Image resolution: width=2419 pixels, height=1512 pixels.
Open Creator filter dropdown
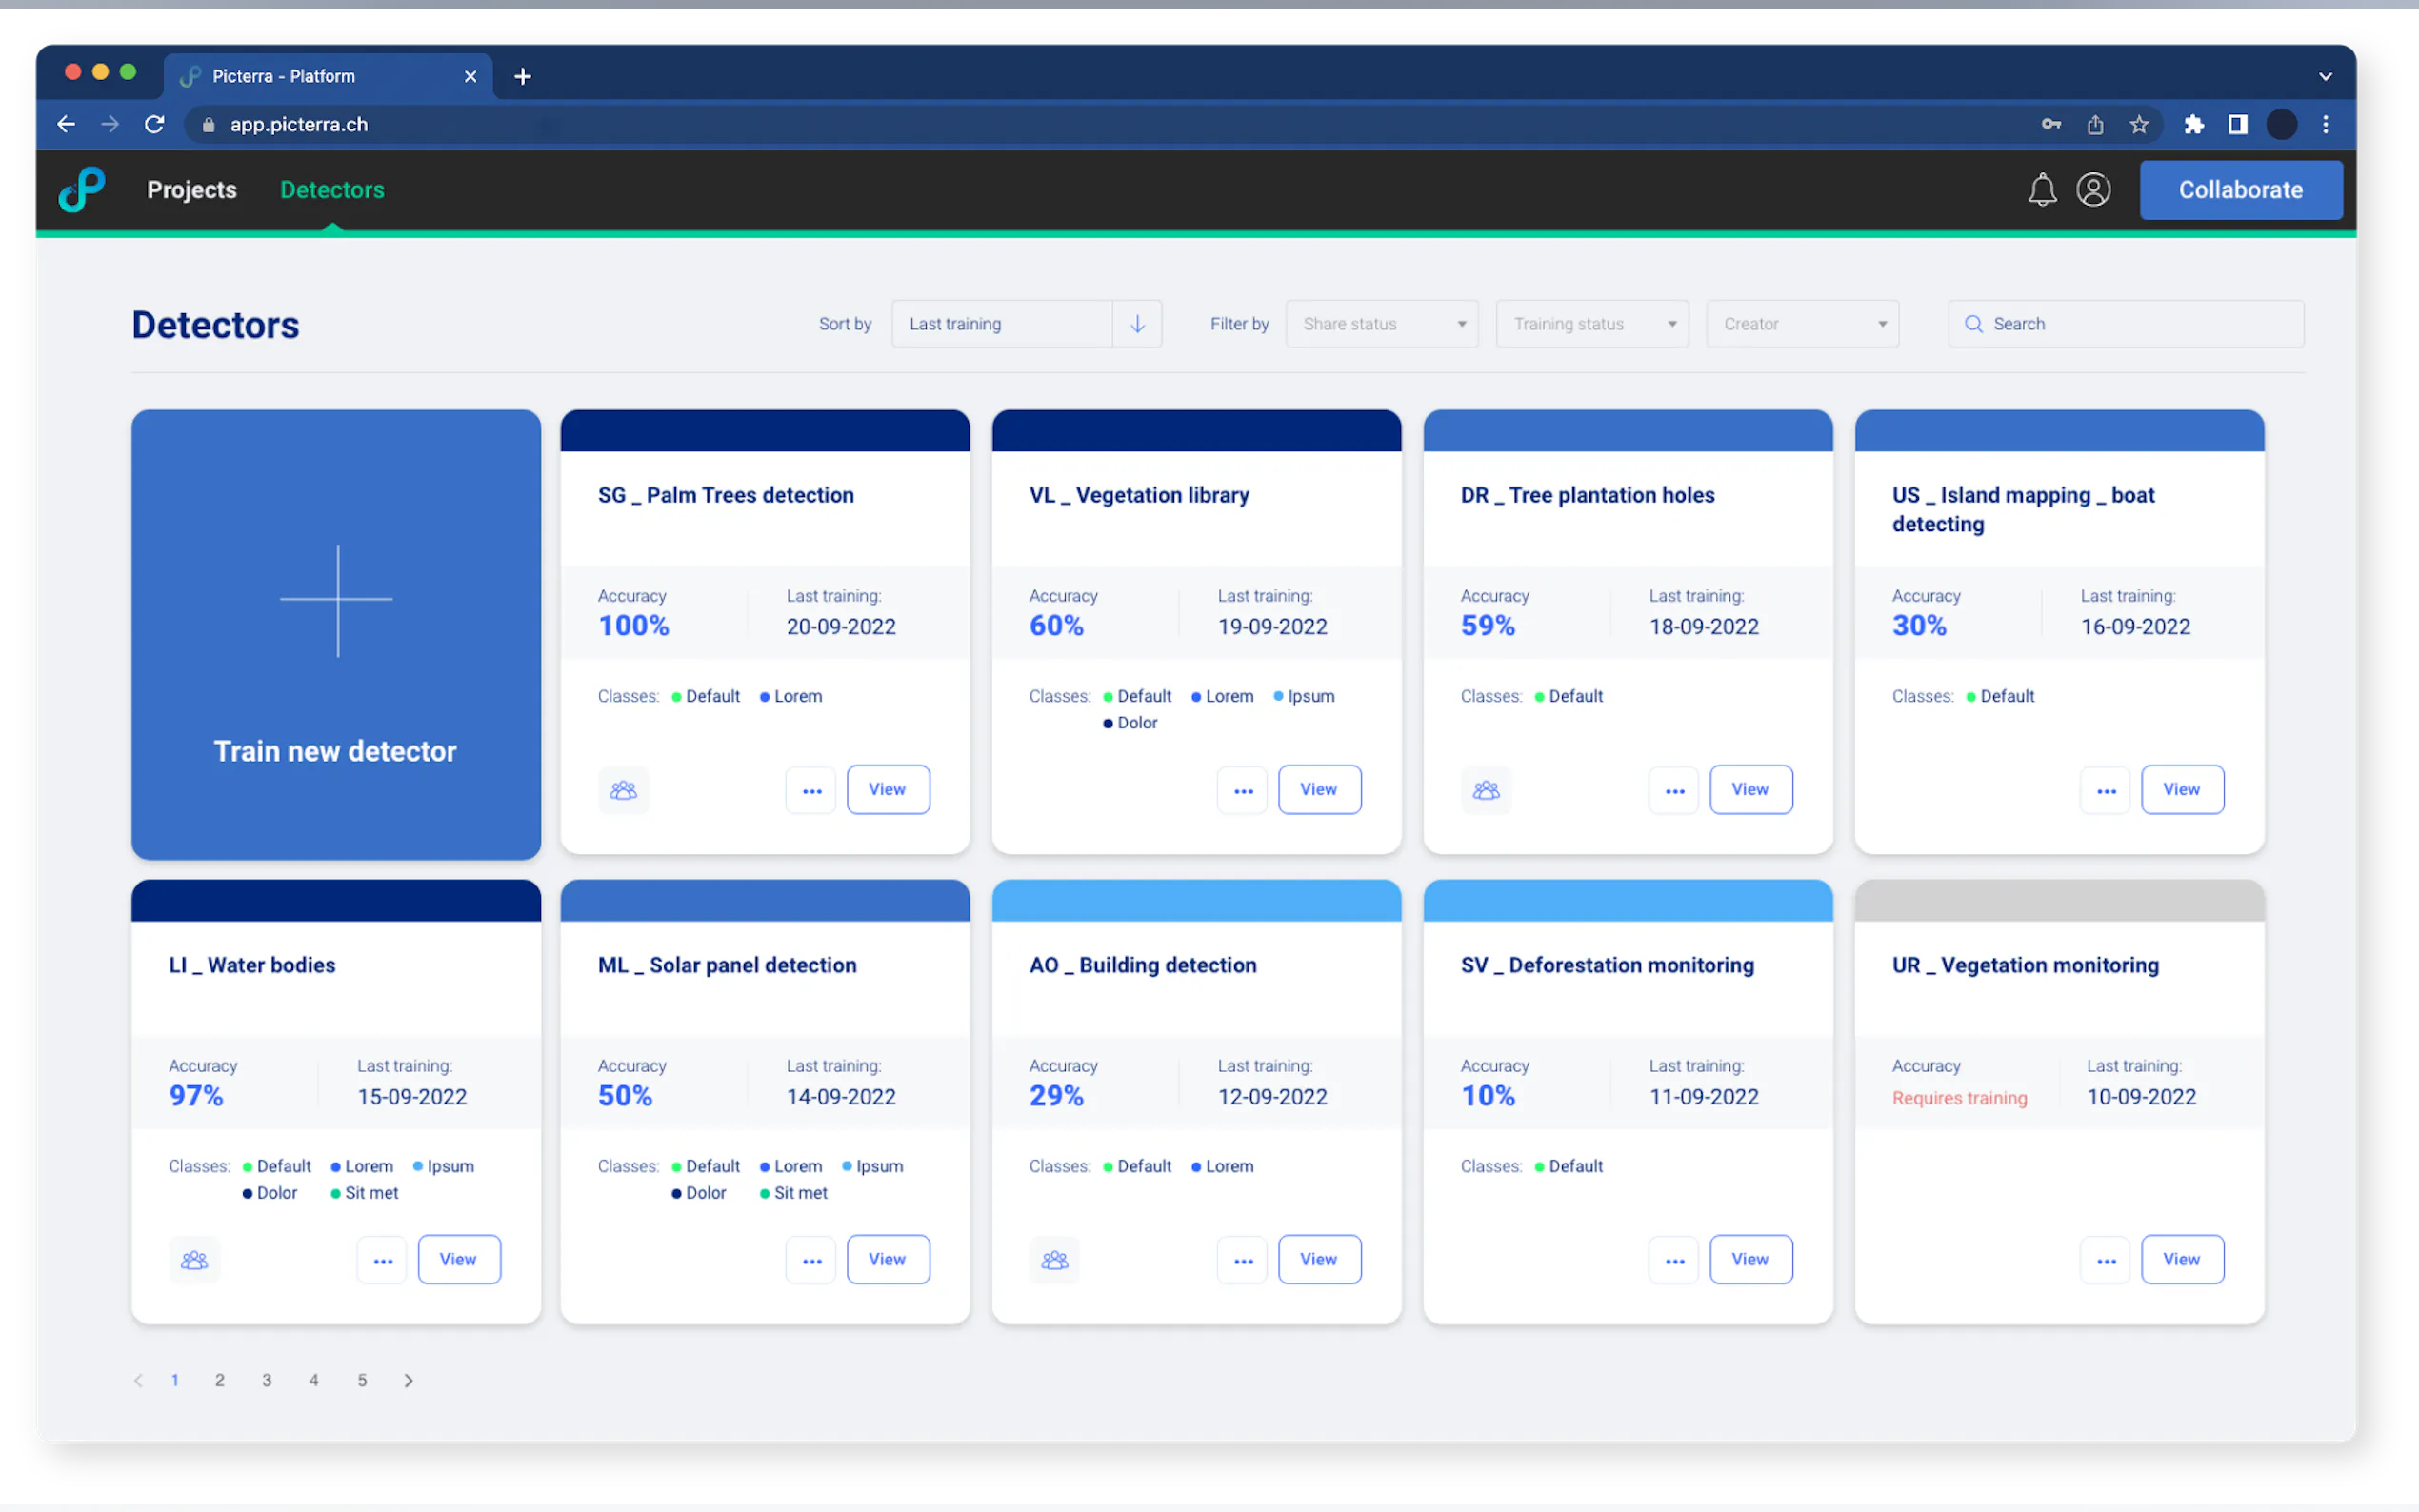[1802, 324]
